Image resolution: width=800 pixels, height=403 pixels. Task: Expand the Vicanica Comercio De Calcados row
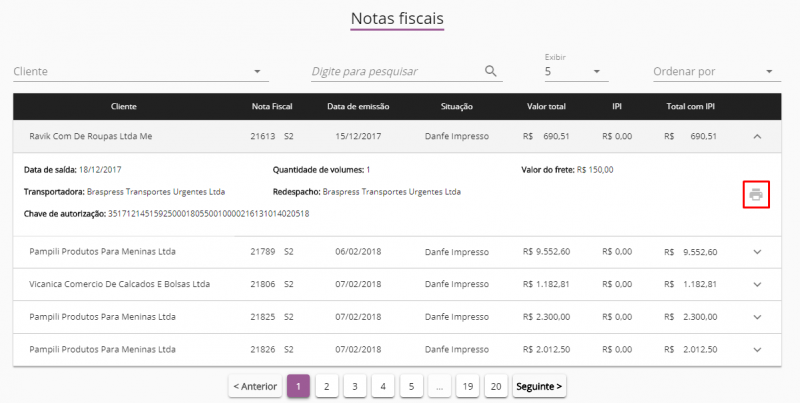pos(756,284)
